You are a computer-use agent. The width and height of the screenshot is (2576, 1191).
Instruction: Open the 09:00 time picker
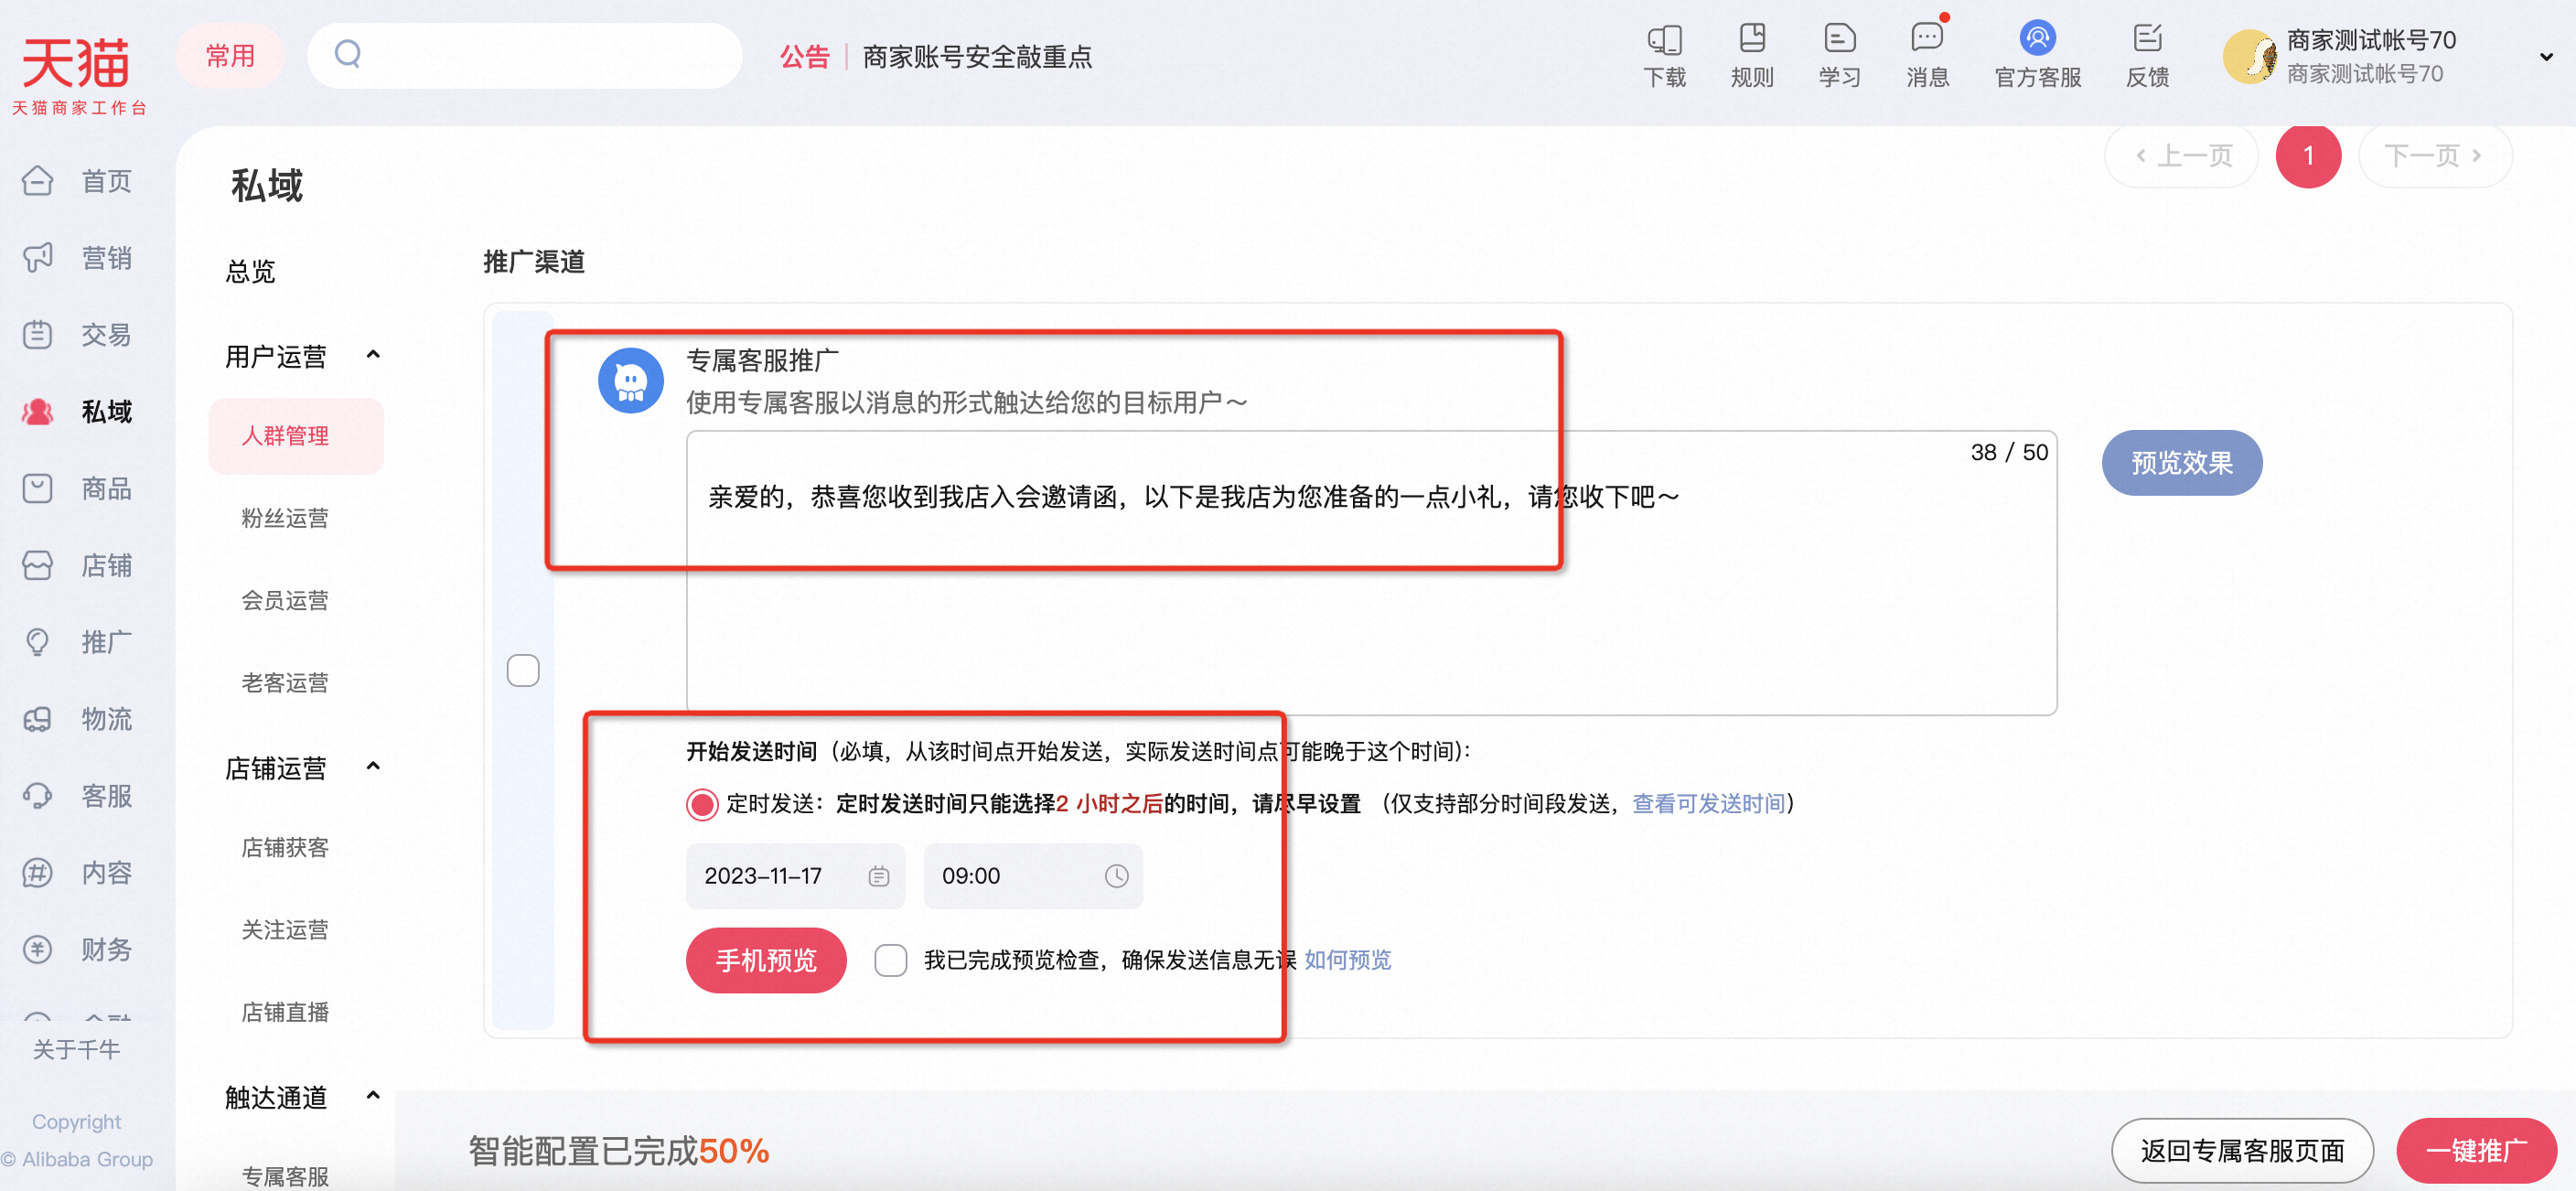point(1033,876)
